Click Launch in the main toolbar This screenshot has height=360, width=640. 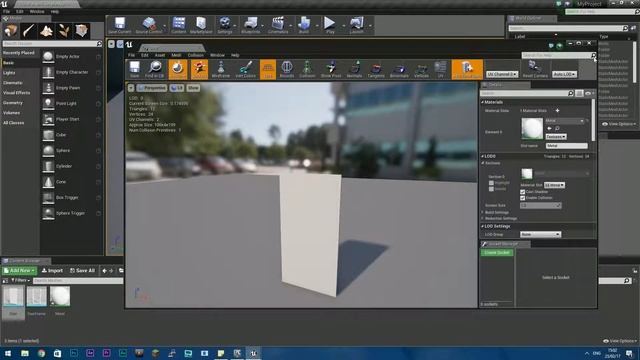pyautogui.click(x=357, y=25)
